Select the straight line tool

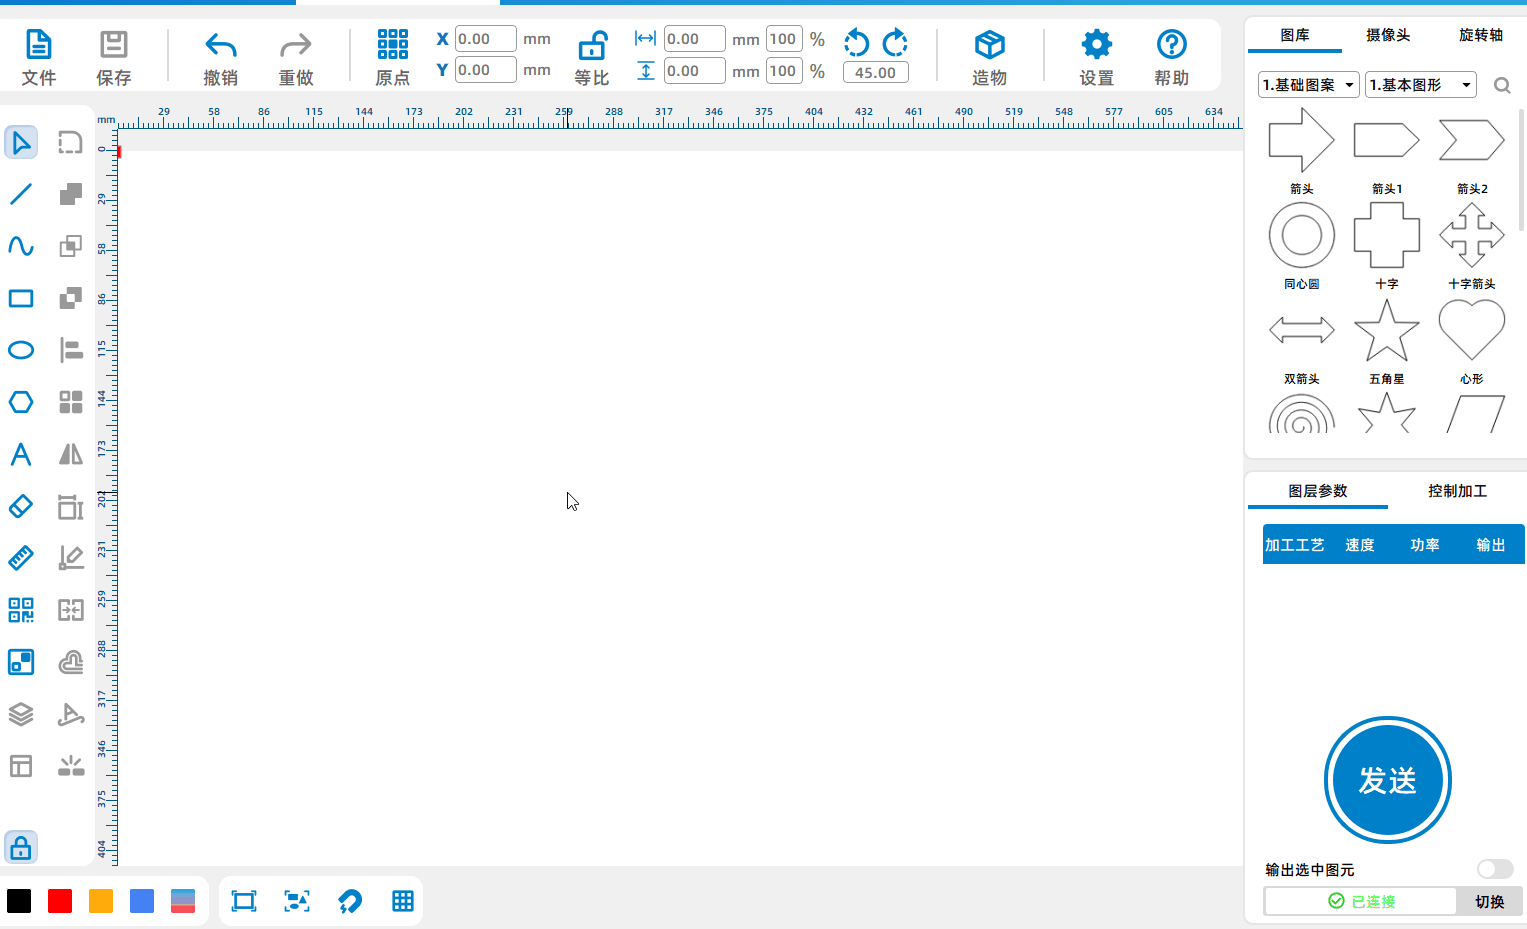click(21, 194)
